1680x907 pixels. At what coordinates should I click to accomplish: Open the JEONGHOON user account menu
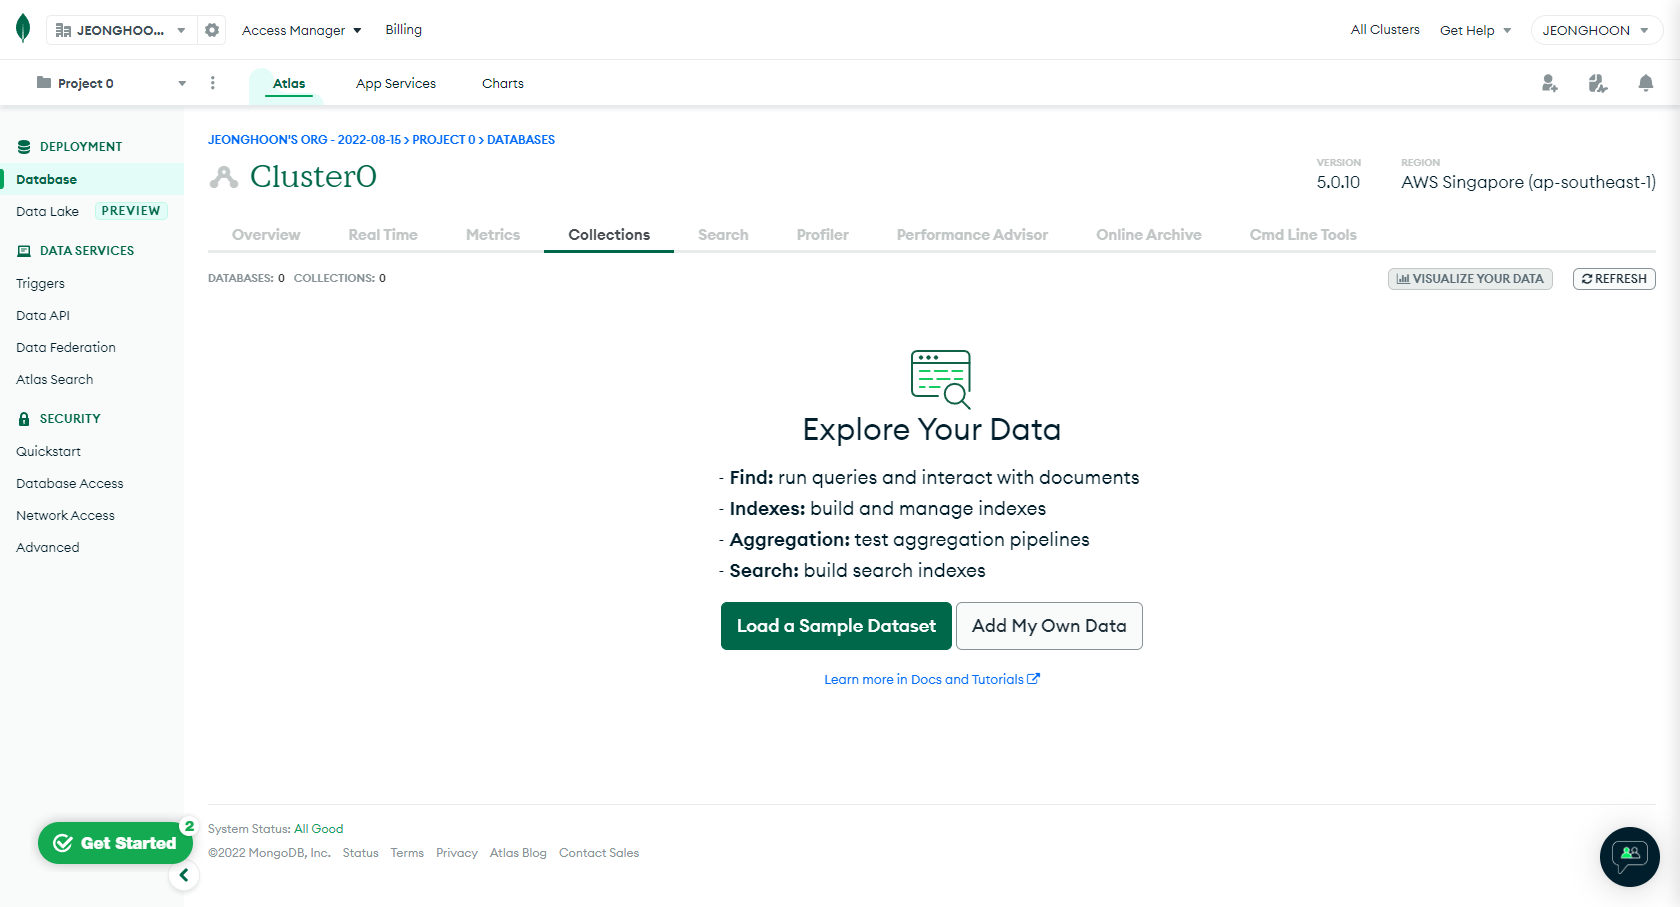coord(1596,30)
